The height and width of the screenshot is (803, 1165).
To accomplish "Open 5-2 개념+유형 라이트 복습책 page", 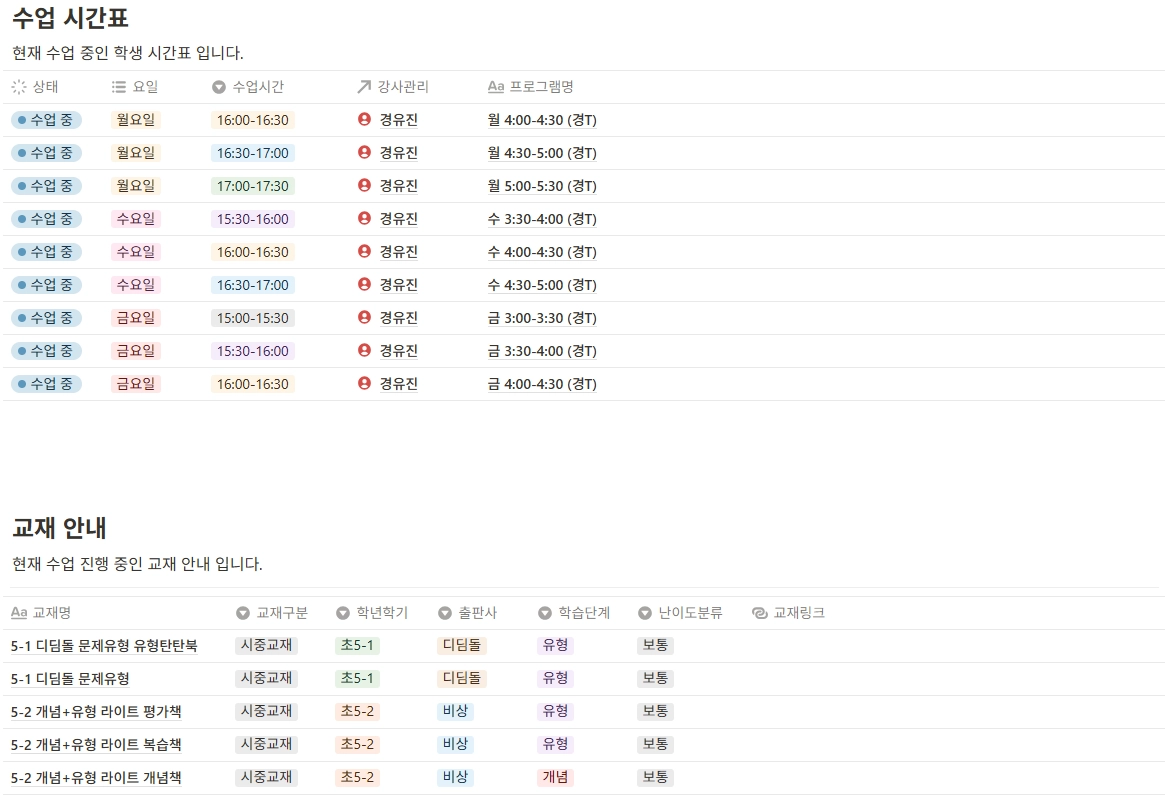I will pyautogui.click(x=96, y=744).
